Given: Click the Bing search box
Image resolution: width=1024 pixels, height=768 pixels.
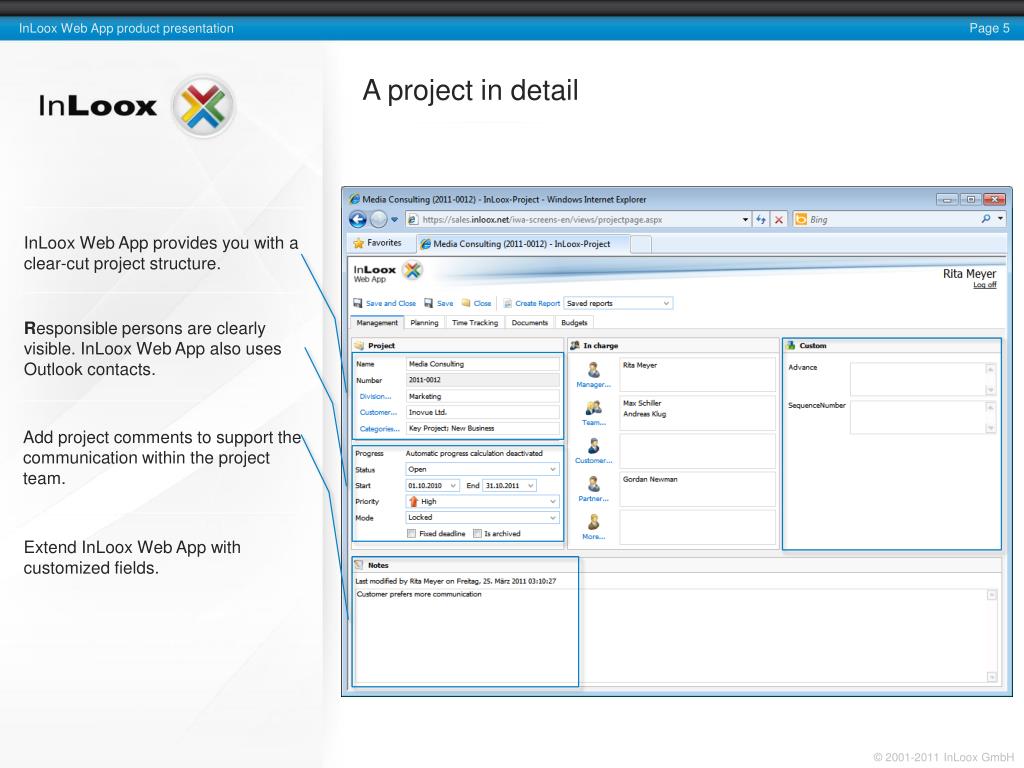Looking at the screenshot, I should pyautogui.click(x=892, y=219).
